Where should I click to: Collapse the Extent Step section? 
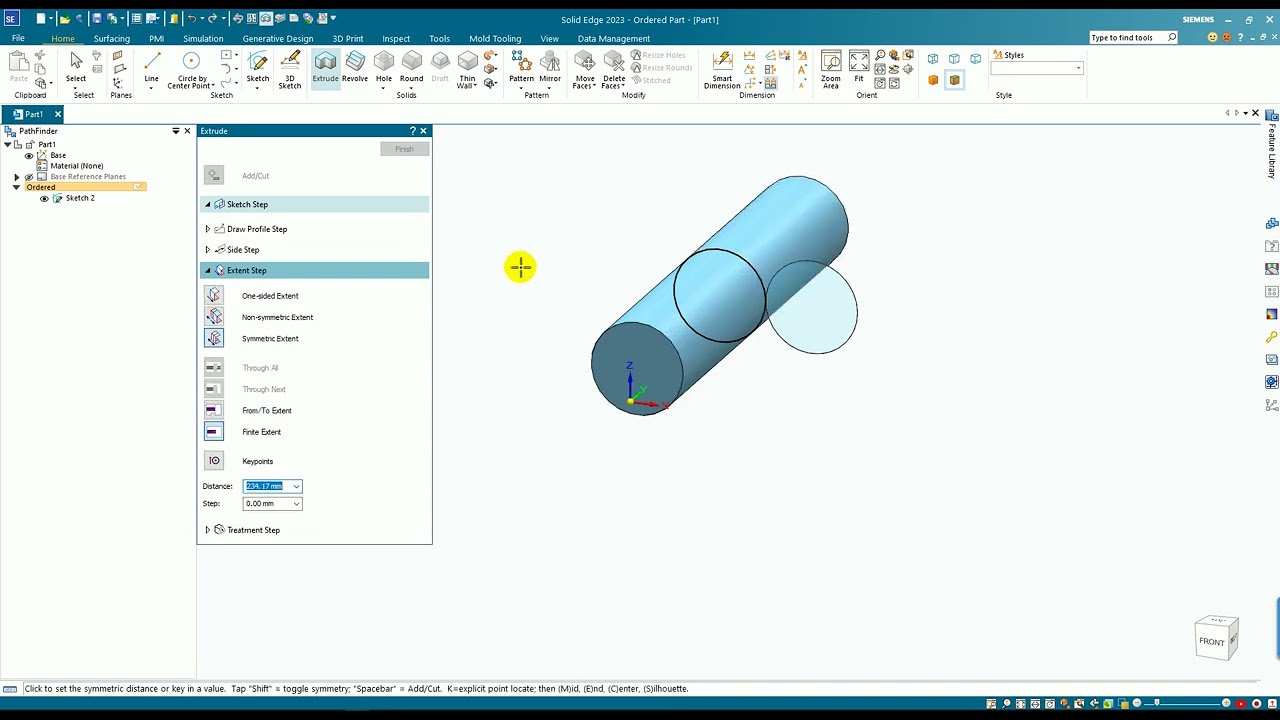[x=208, y=271]
